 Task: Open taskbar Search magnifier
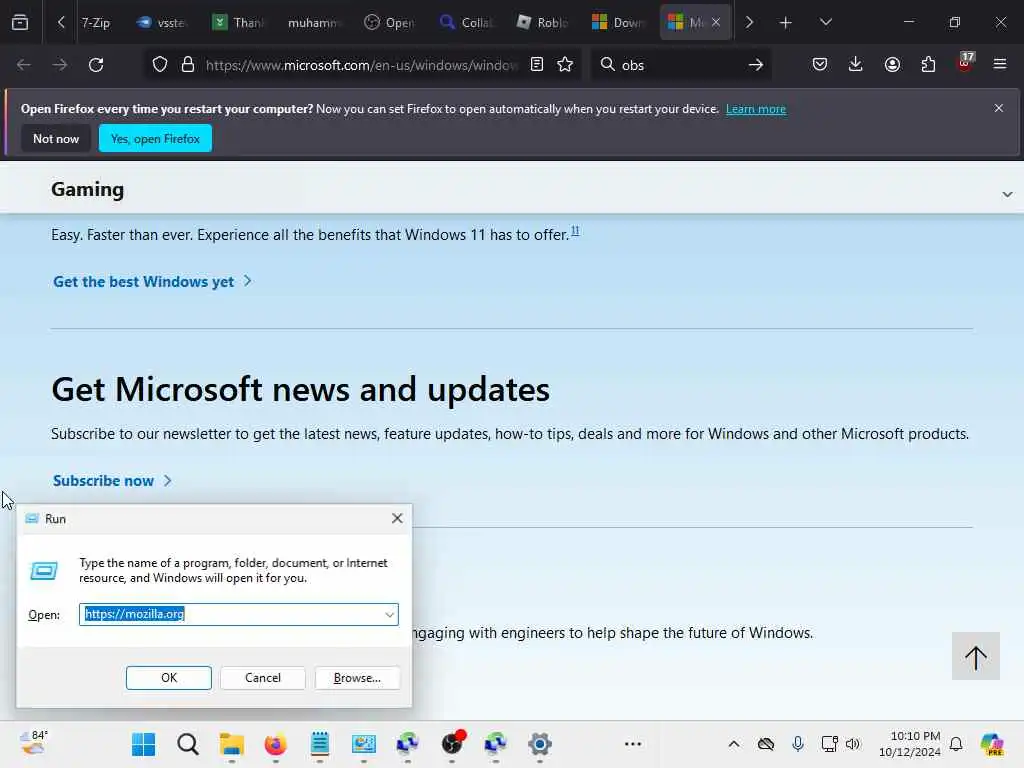tap(187, 744)
